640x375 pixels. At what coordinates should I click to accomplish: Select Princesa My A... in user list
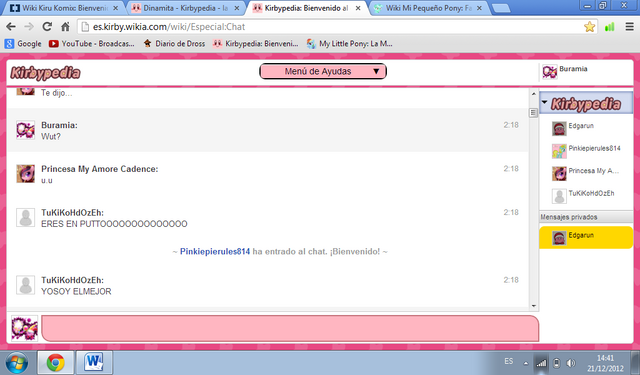pyautogui.click(x=586, y=173)
